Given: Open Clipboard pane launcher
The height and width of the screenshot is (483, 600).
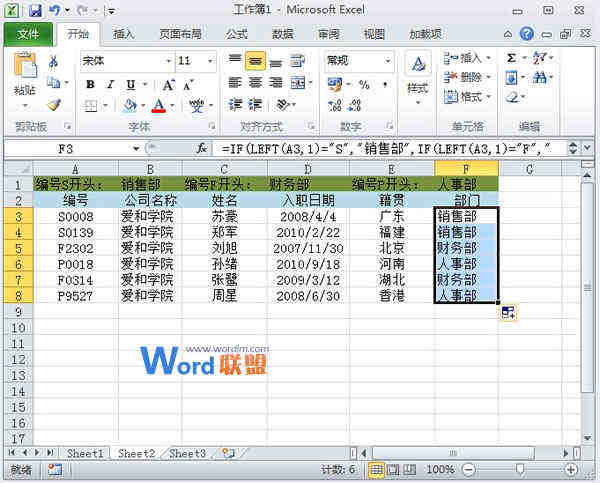Looking at the screenshot, I should pos(67,126).
